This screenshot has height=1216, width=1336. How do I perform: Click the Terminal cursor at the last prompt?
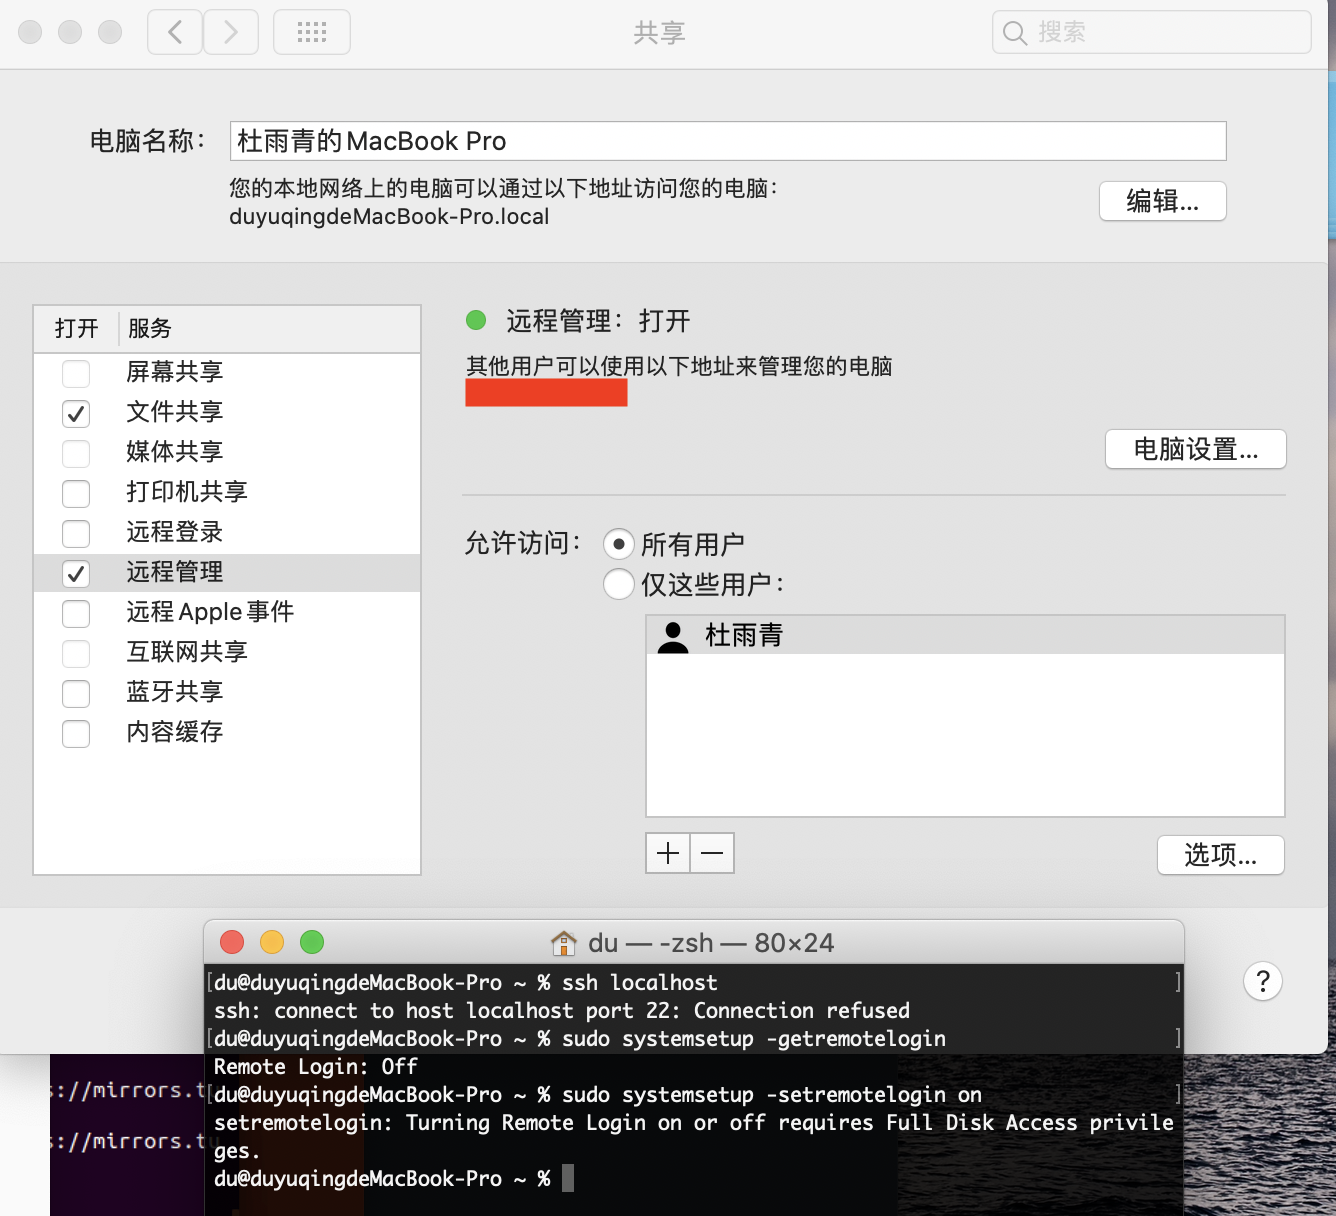click(568, 1179)
